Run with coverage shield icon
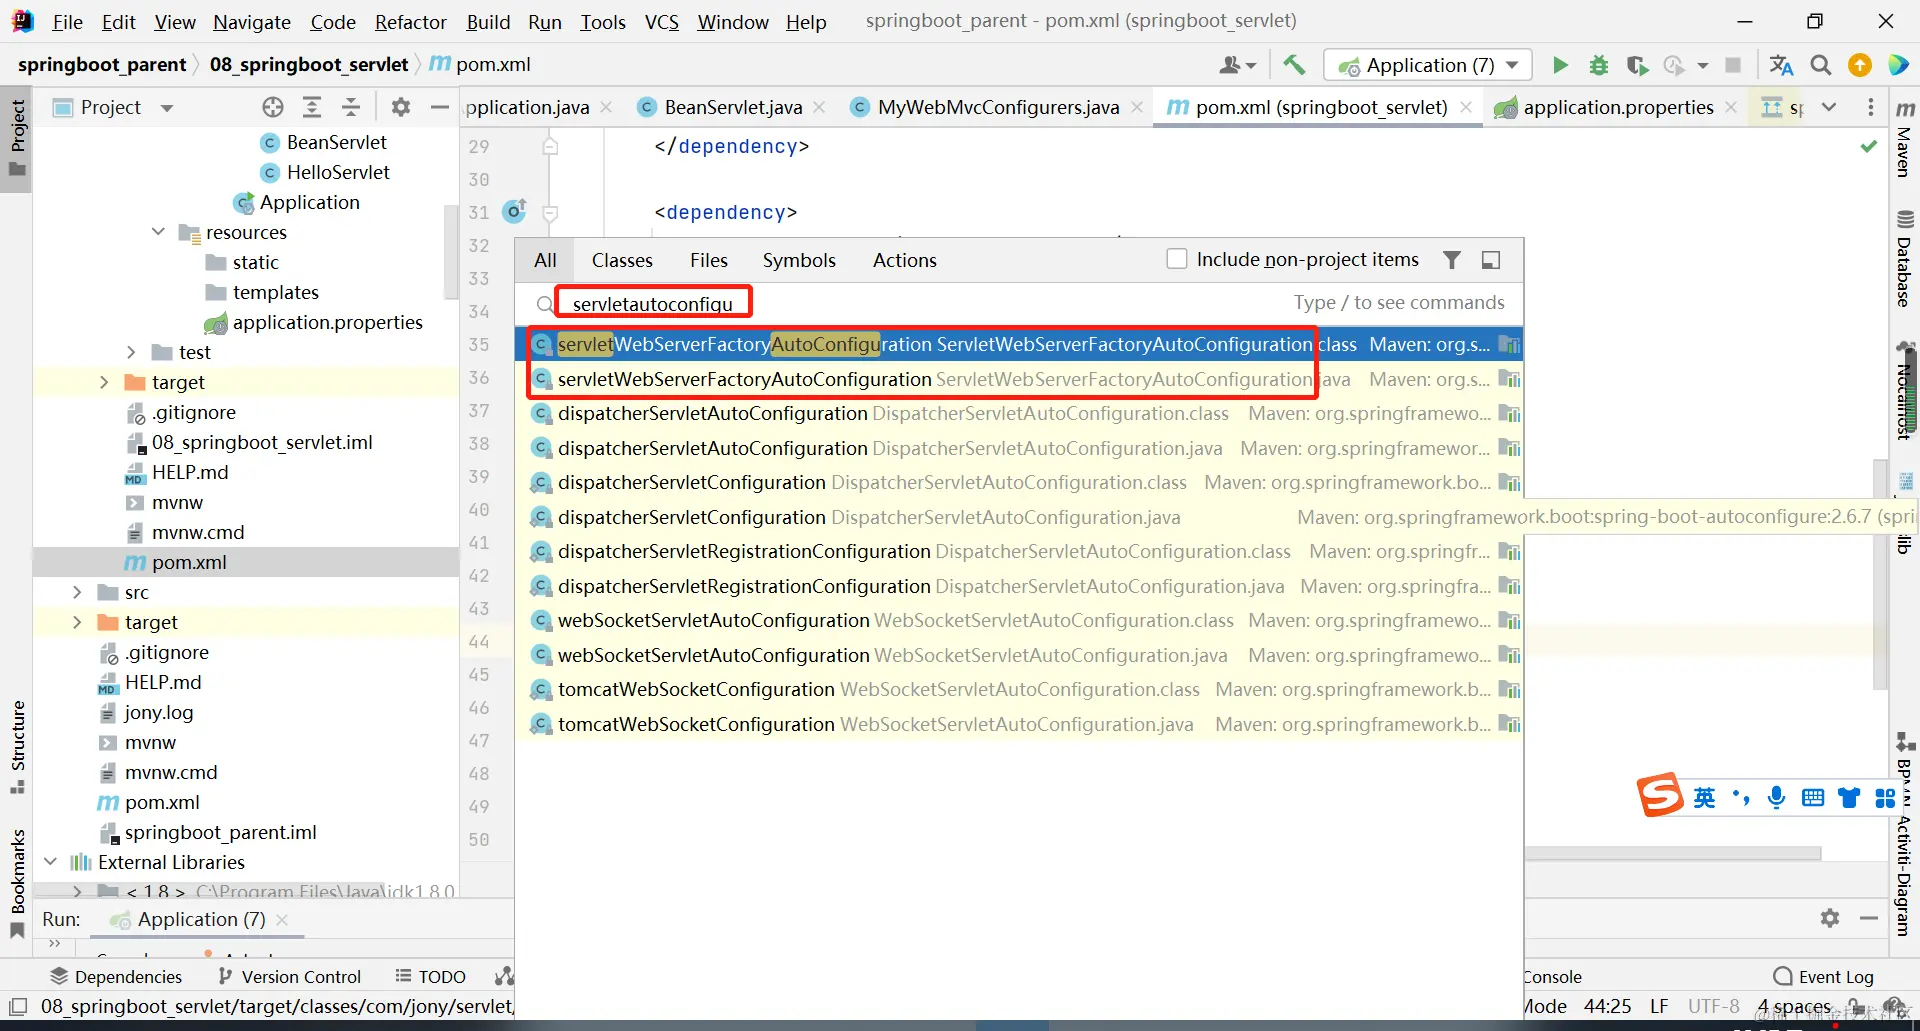 pos(1637,65)
